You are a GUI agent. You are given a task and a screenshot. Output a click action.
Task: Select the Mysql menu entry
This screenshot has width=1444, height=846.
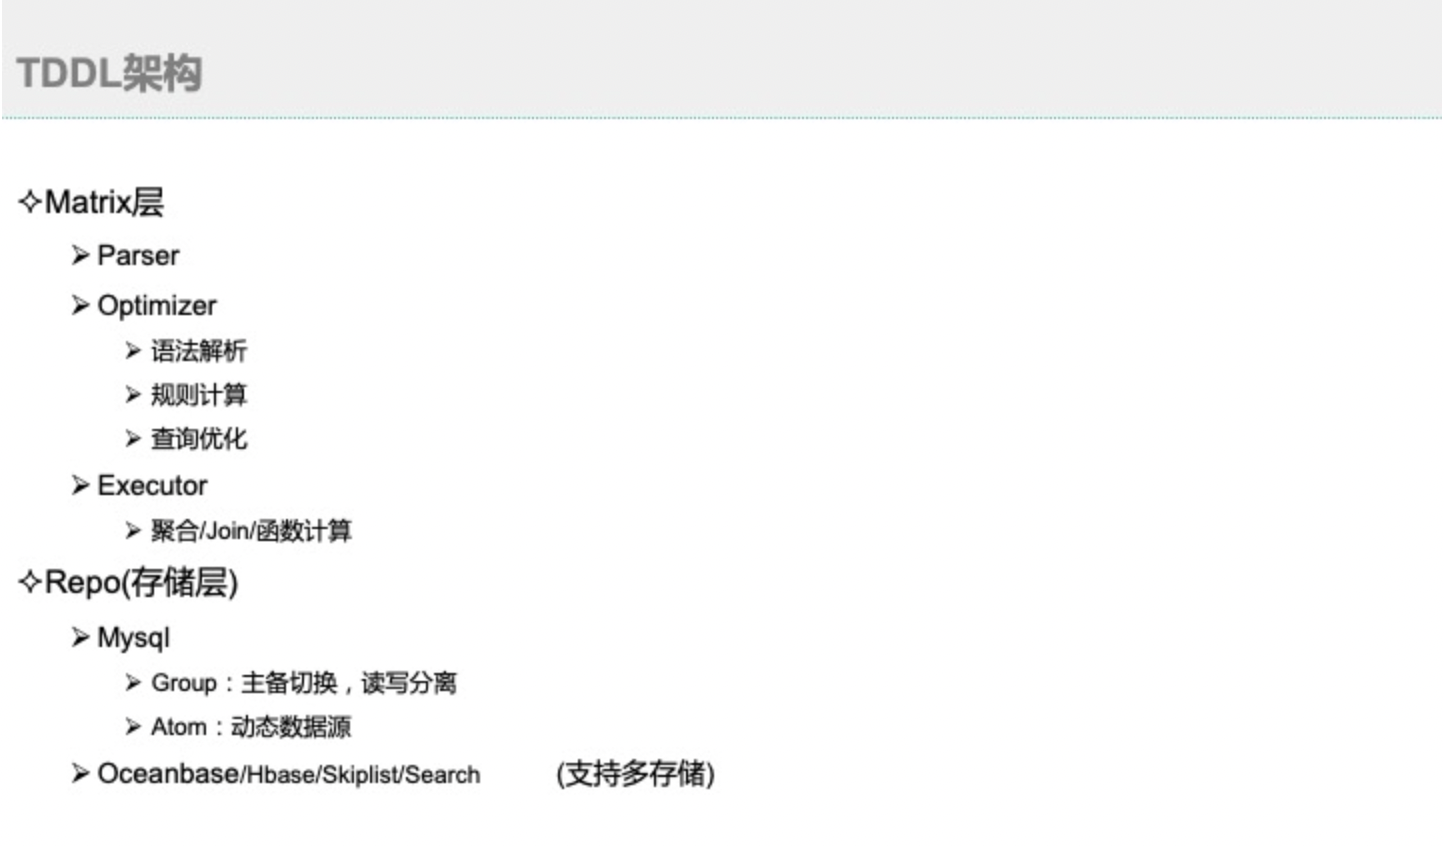point(127,638)
